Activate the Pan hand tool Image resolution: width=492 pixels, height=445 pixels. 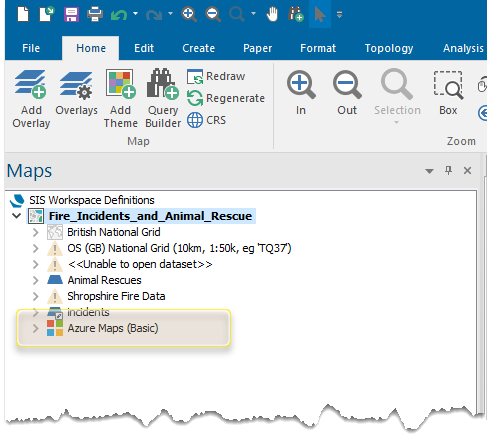[x=272, y=15]
